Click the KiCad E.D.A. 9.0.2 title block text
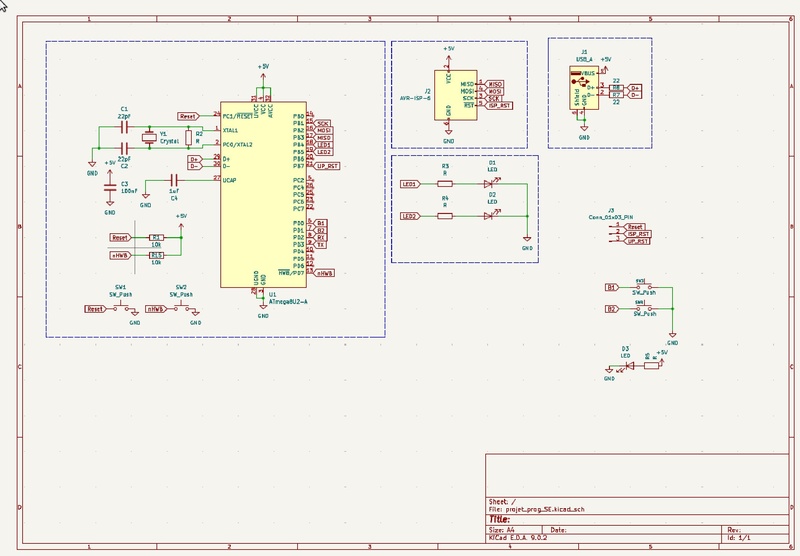This screenshot has width=800, height=556. (x=518, y=538)
